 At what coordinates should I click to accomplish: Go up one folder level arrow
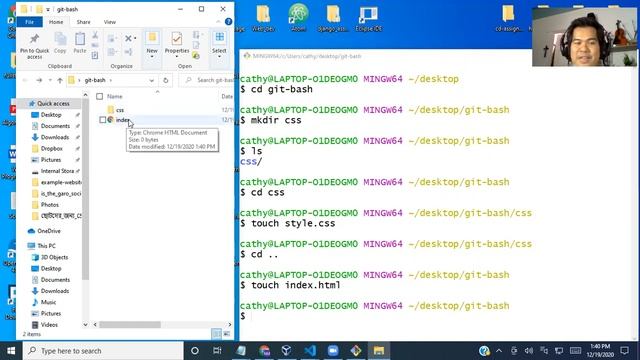(60, 80)
